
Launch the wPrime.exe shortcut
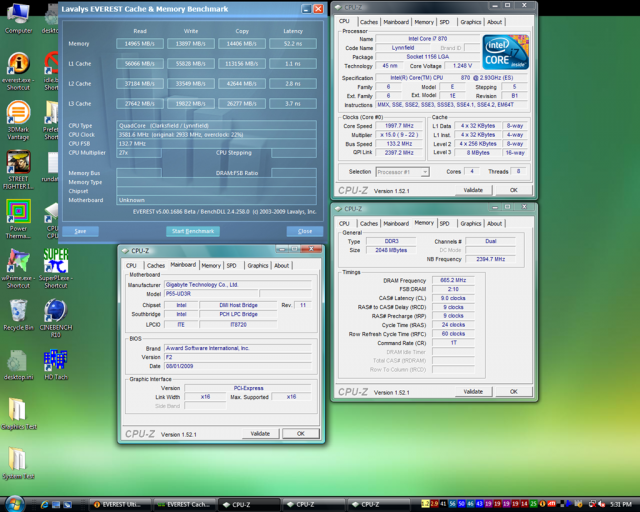18,269
